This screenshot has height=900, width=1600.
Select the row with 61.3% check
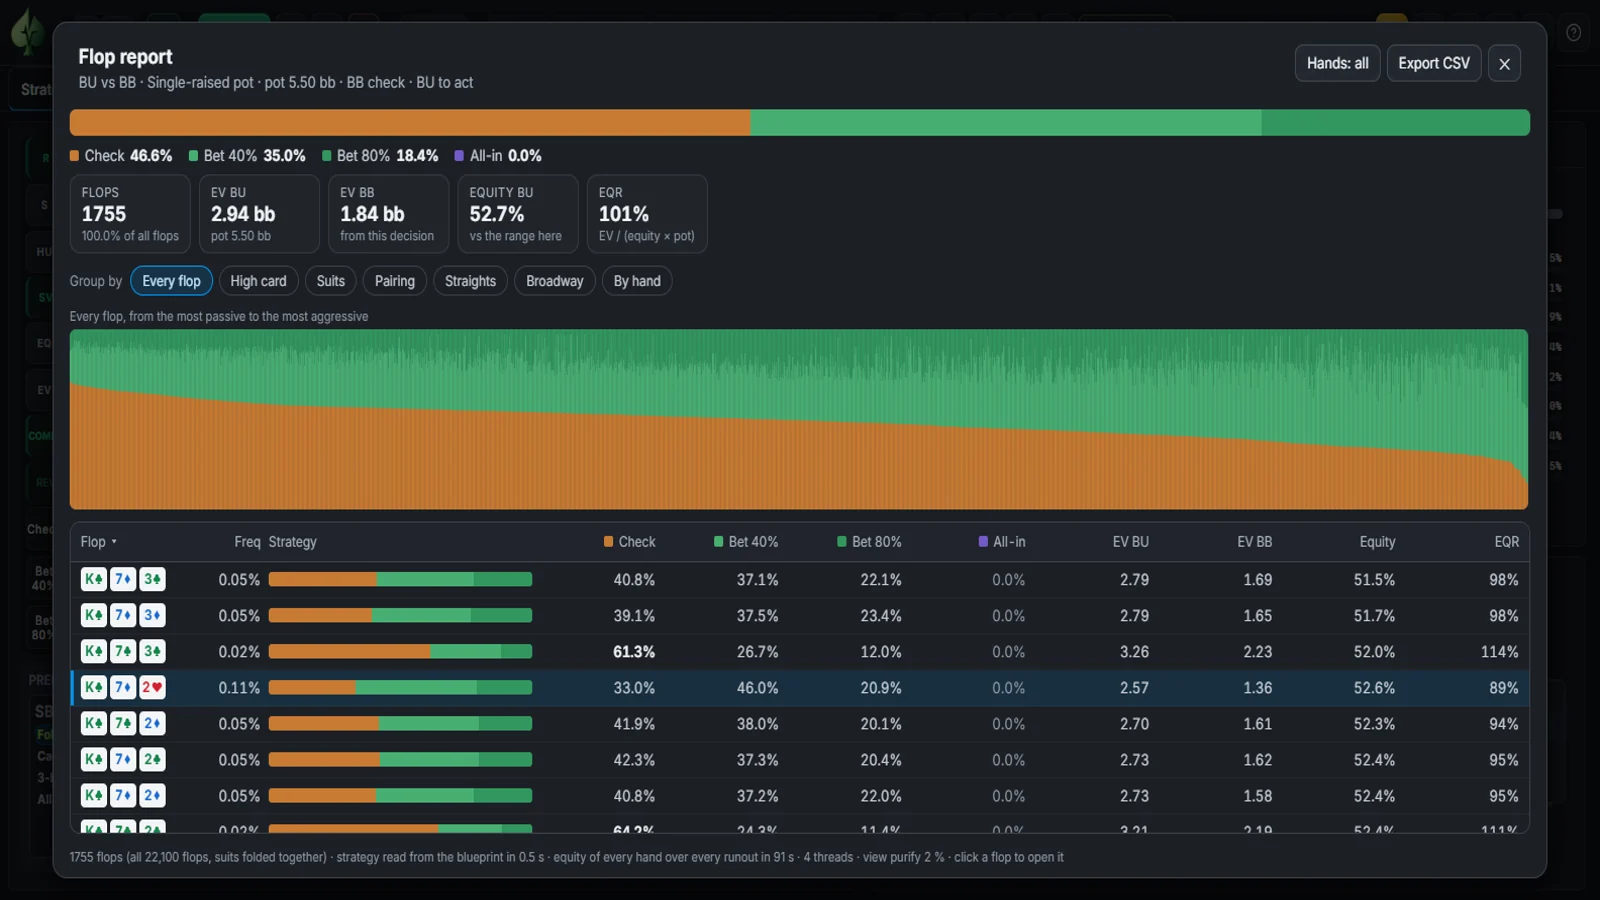point(799,652)
